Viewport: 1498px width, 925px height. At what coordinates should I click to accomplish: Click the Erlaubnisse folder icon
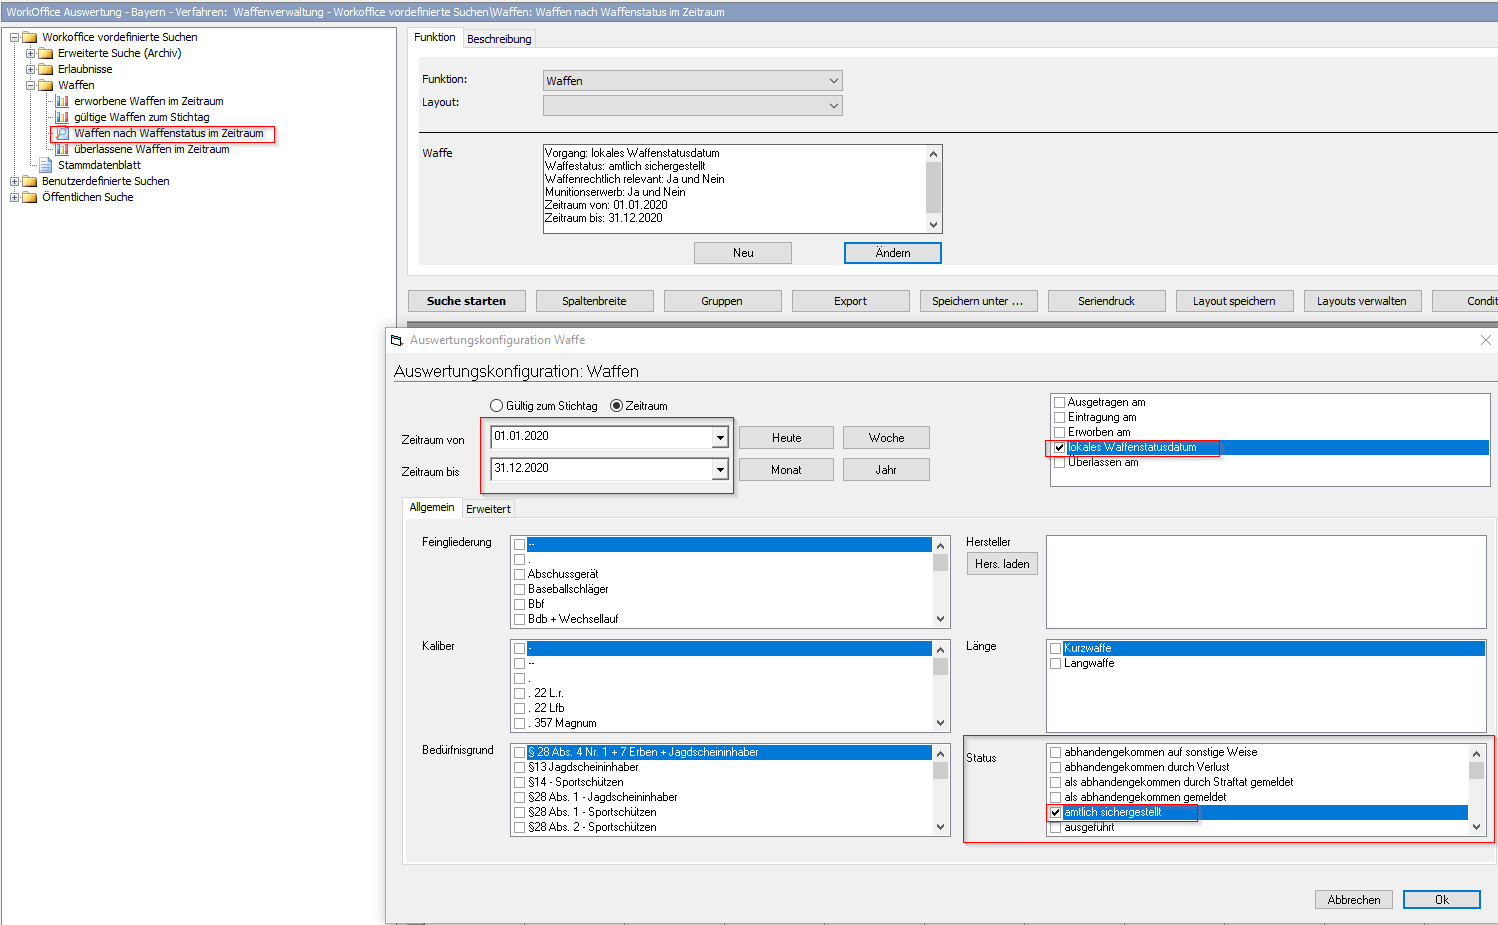pyautogui.click(x=46, y=69)
